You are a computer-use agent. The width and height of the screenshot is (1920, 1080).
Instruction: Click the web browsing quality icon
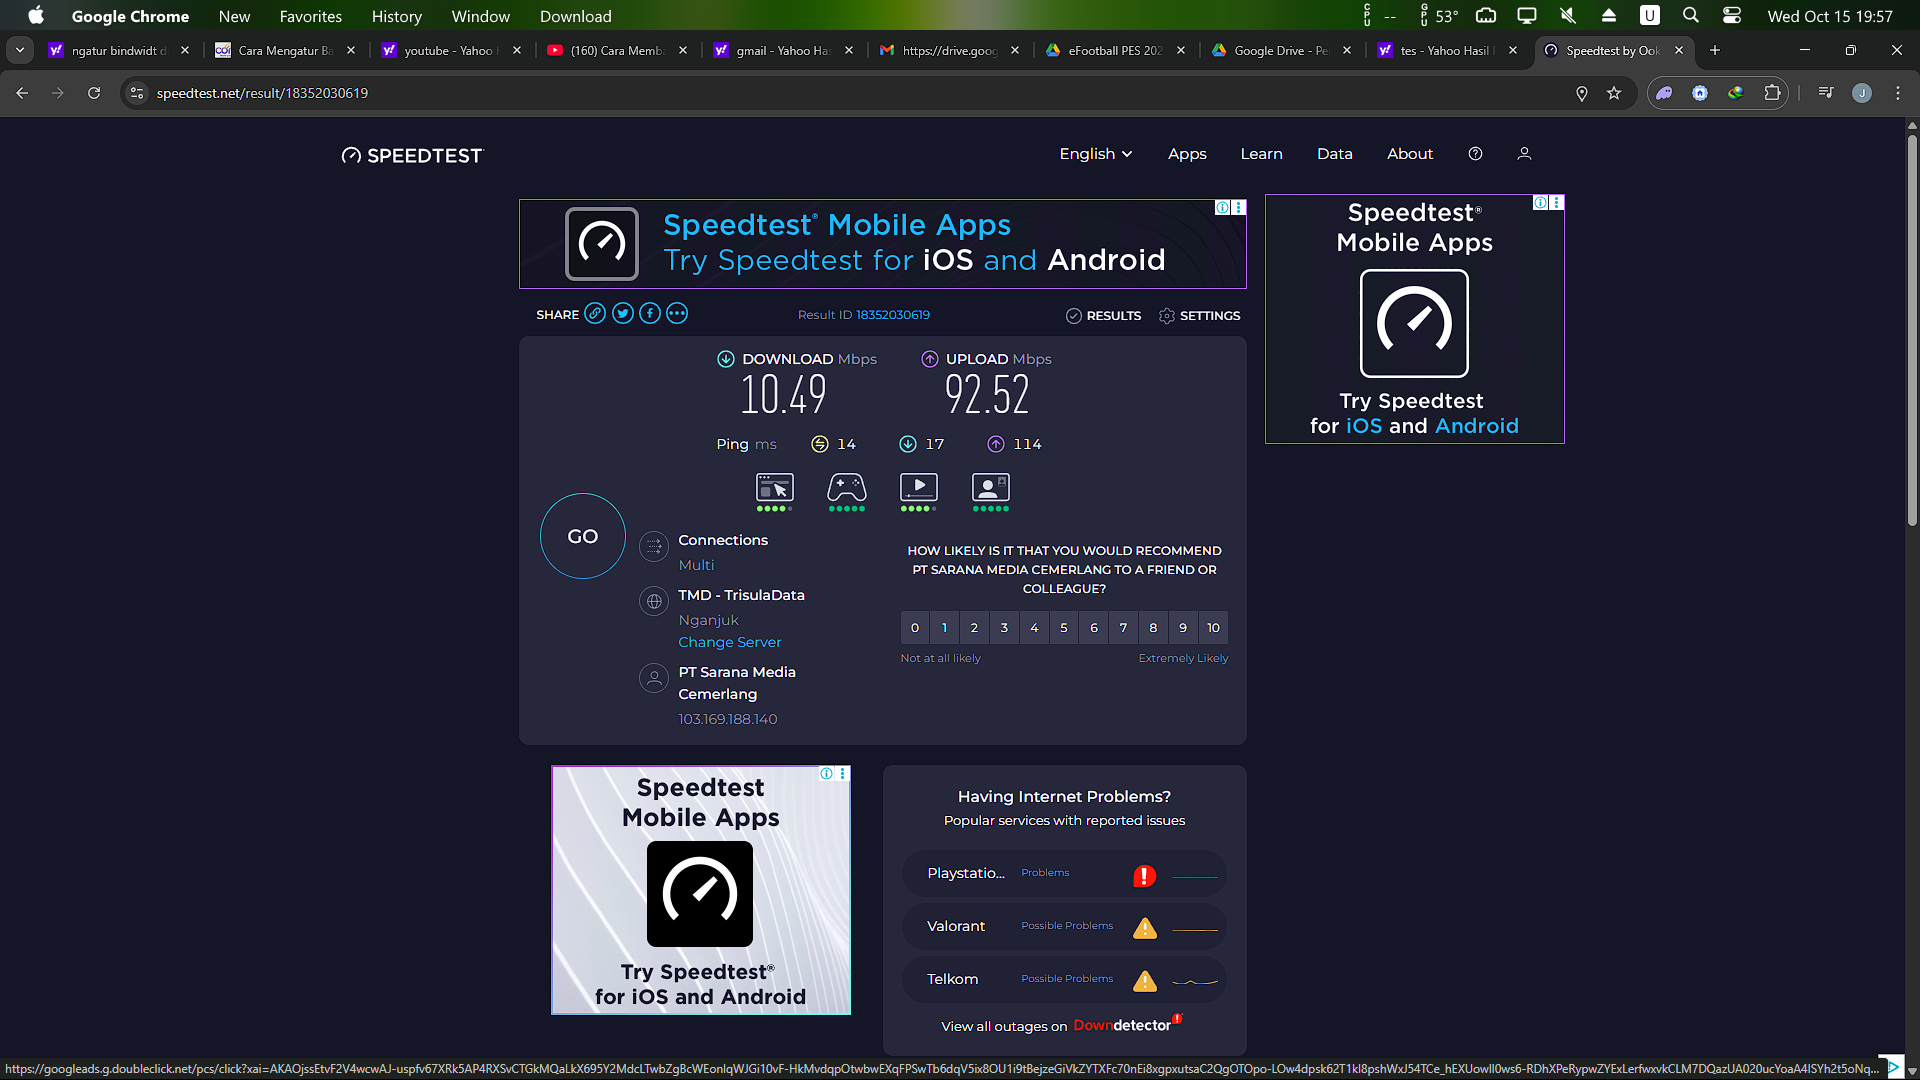775,488
